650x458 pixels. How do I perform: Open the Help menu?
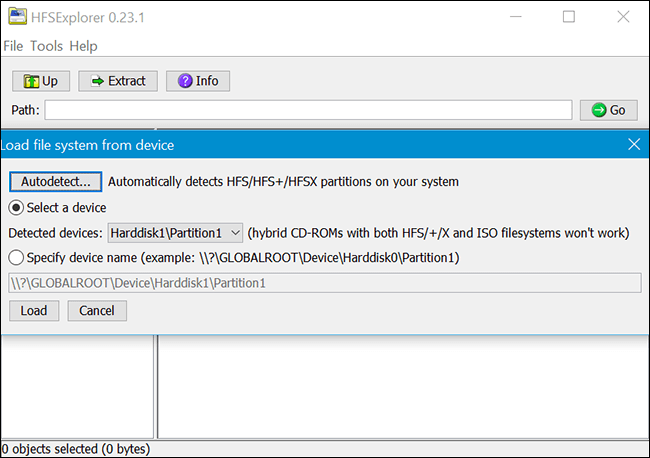pos(84,46)
